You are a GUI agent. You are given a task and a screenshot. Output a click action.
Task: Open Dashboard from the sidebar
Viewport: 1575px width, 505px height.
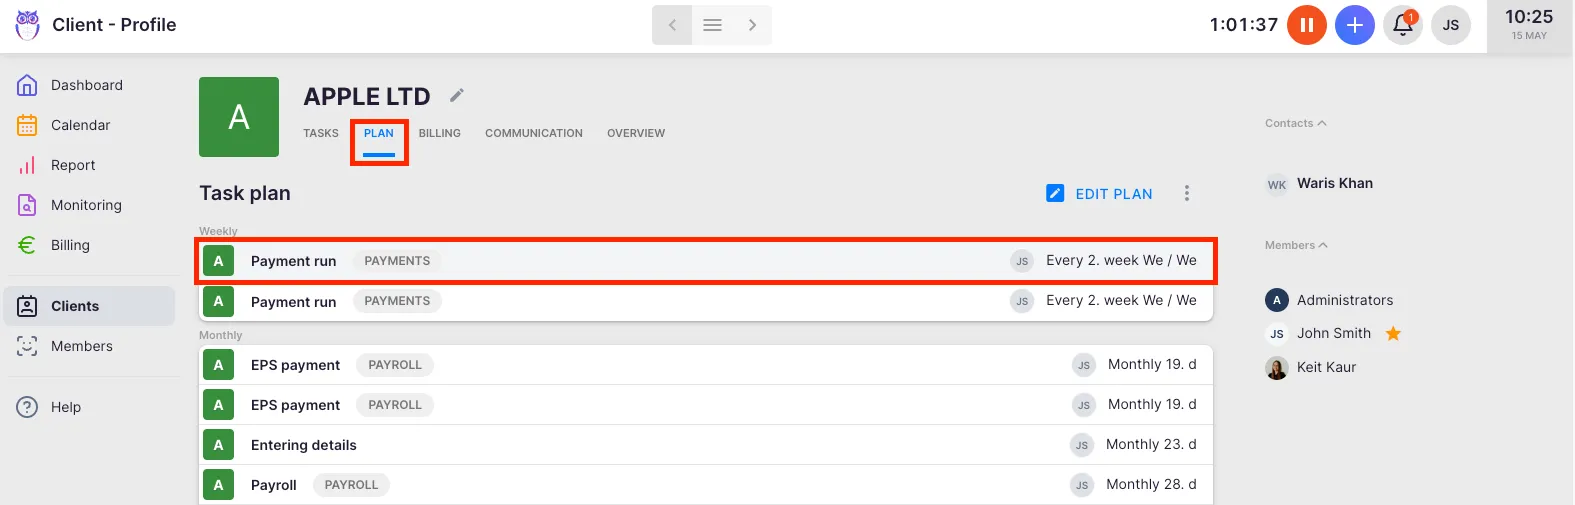pos(86,85)
